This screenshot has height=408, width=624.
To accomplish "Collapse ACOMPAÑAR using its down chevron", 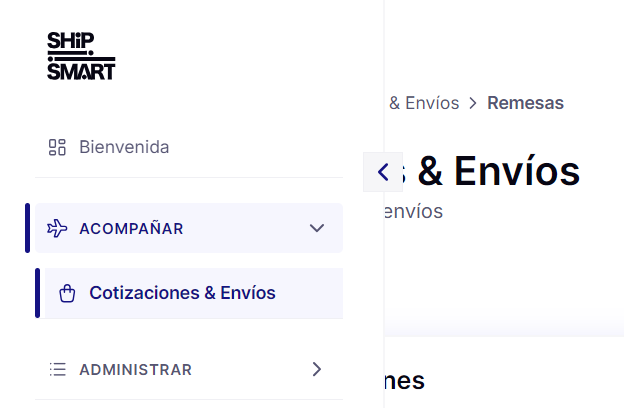I will pyautogui.click(x=317, y=228).
